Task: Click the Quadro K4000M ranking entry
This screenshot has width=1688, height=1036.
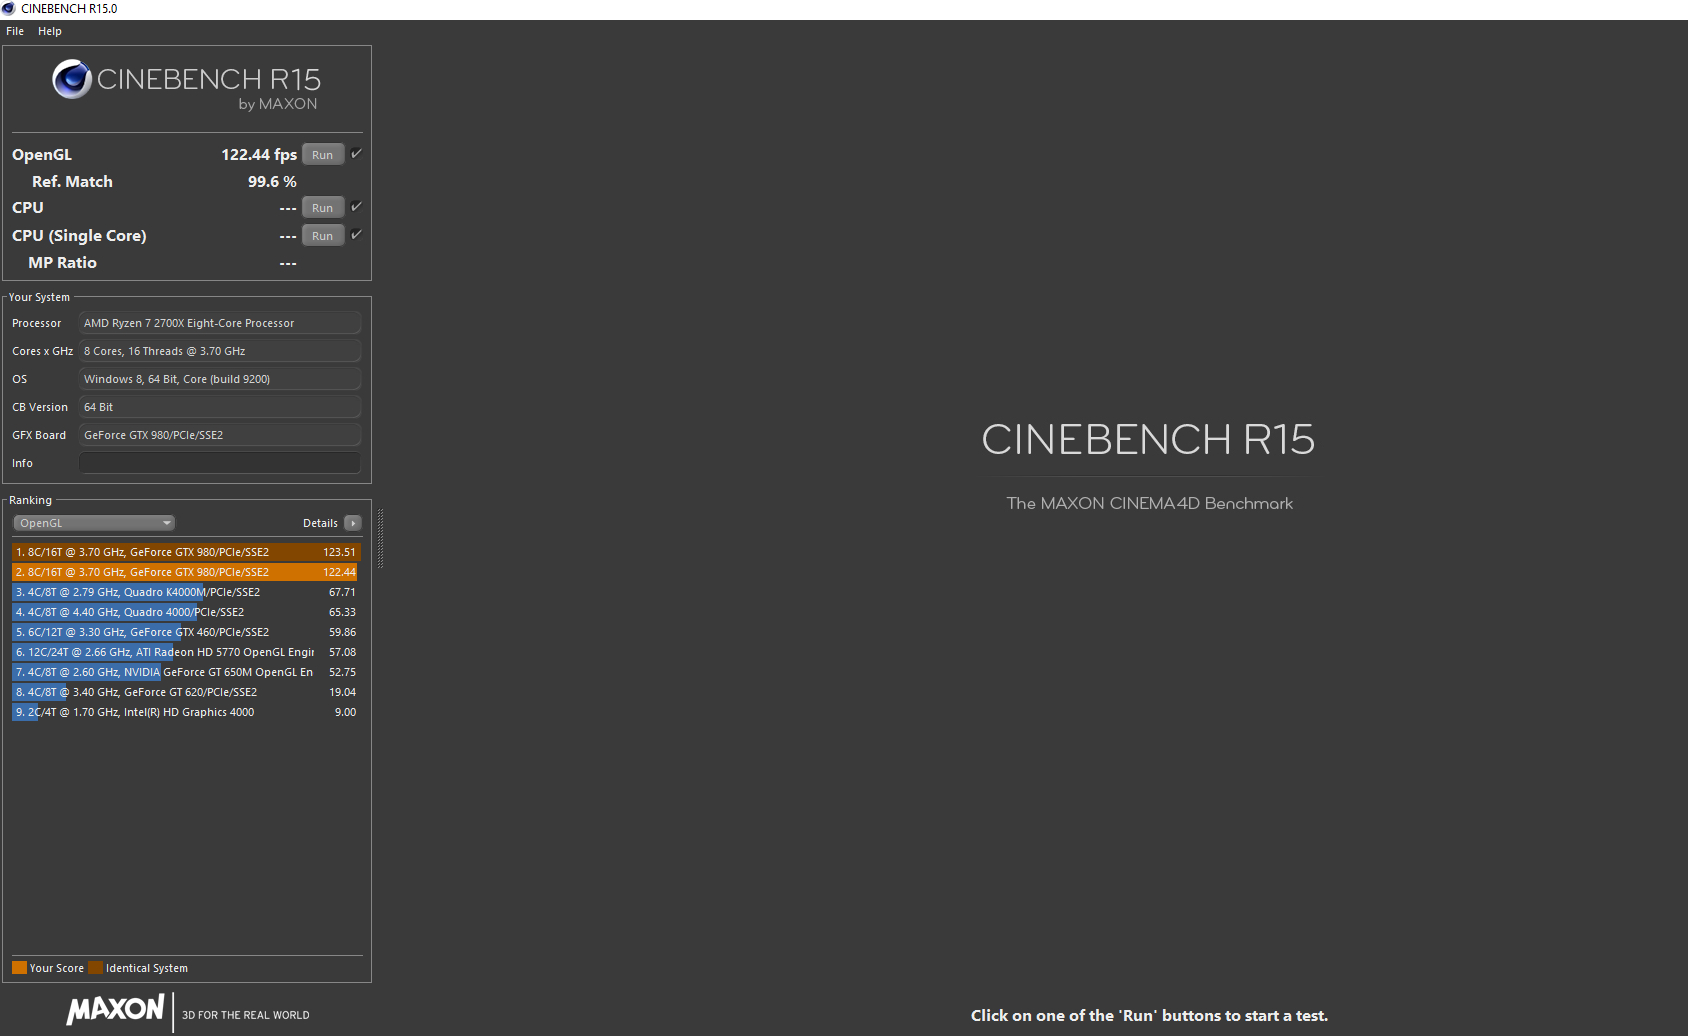Action: [185, 592]
